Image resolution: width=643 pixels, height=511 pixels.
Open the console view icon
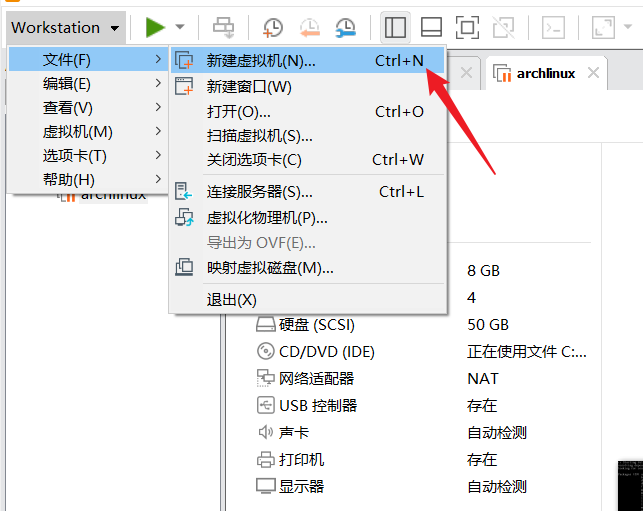[x=561, y=27]
